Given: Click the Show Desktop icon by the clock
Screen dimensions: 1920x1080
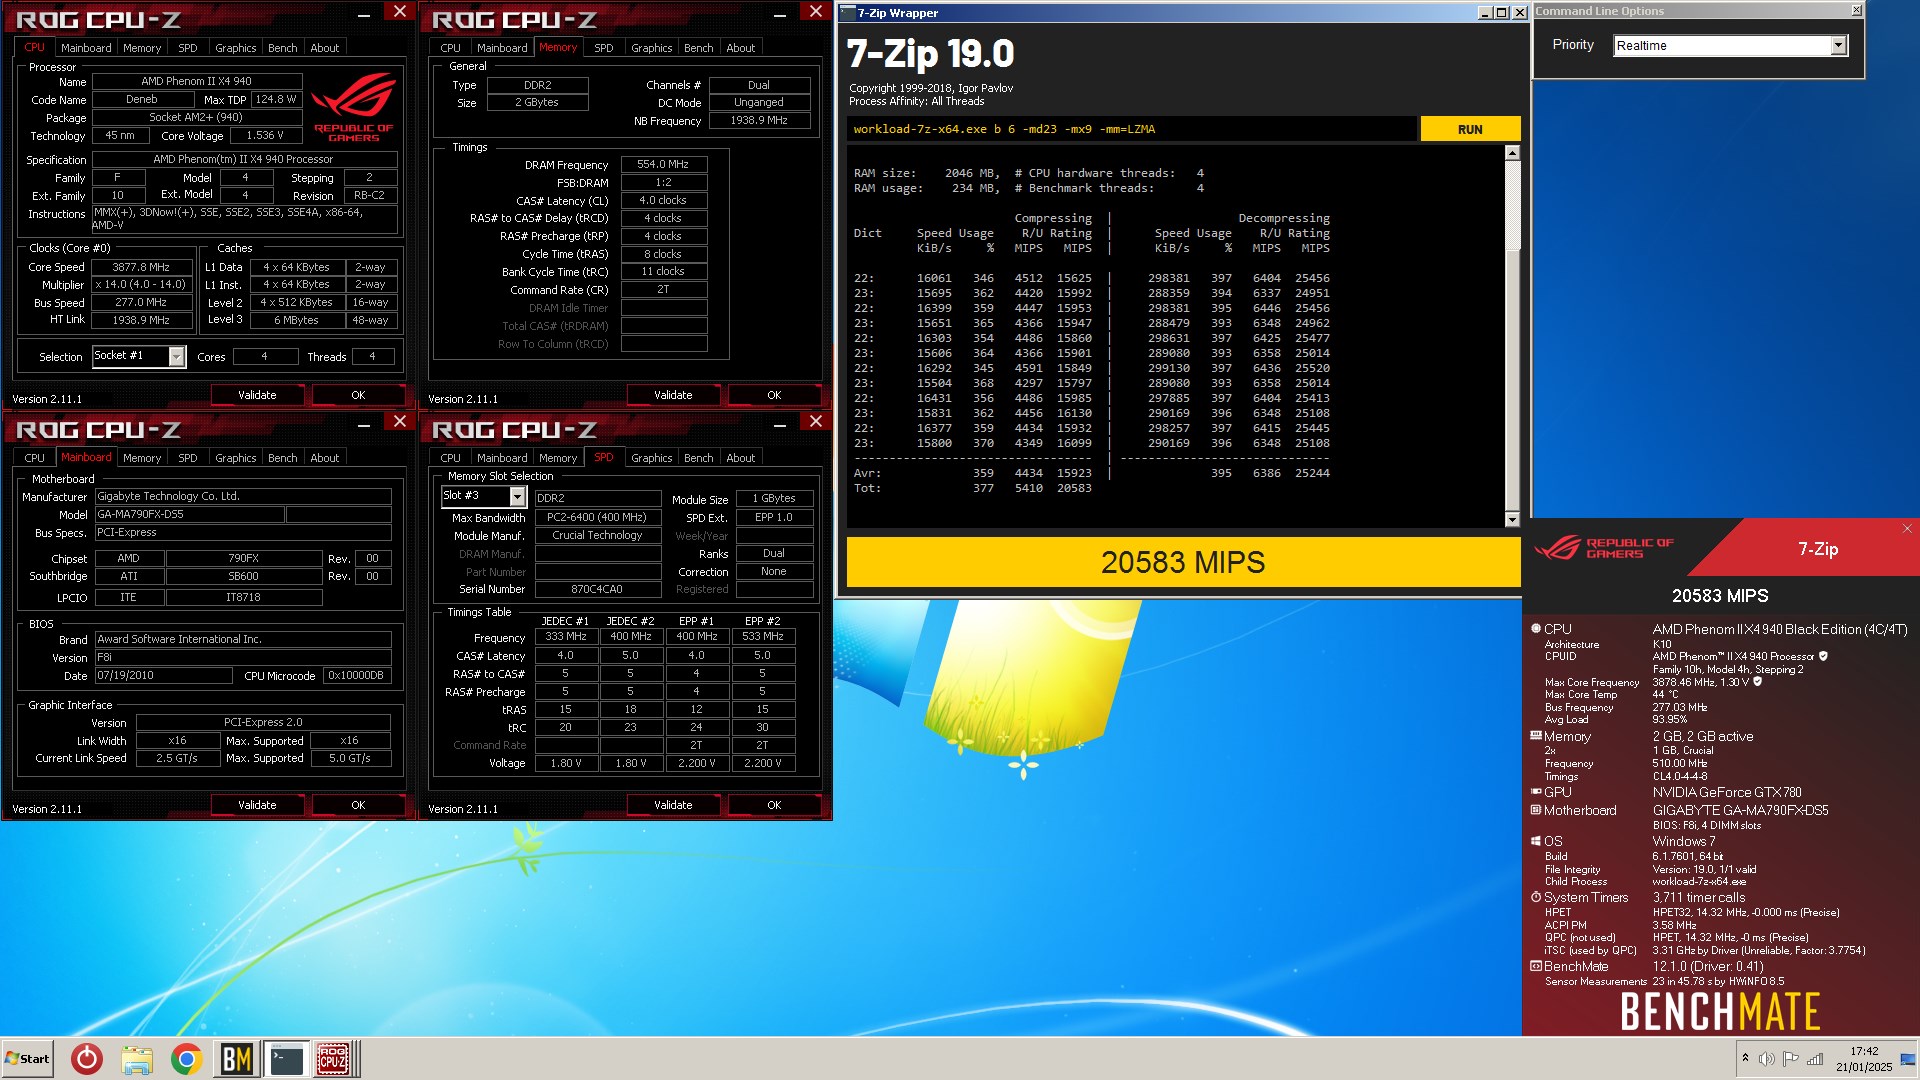Looking at the screenshot, I should (1908, 1058).
